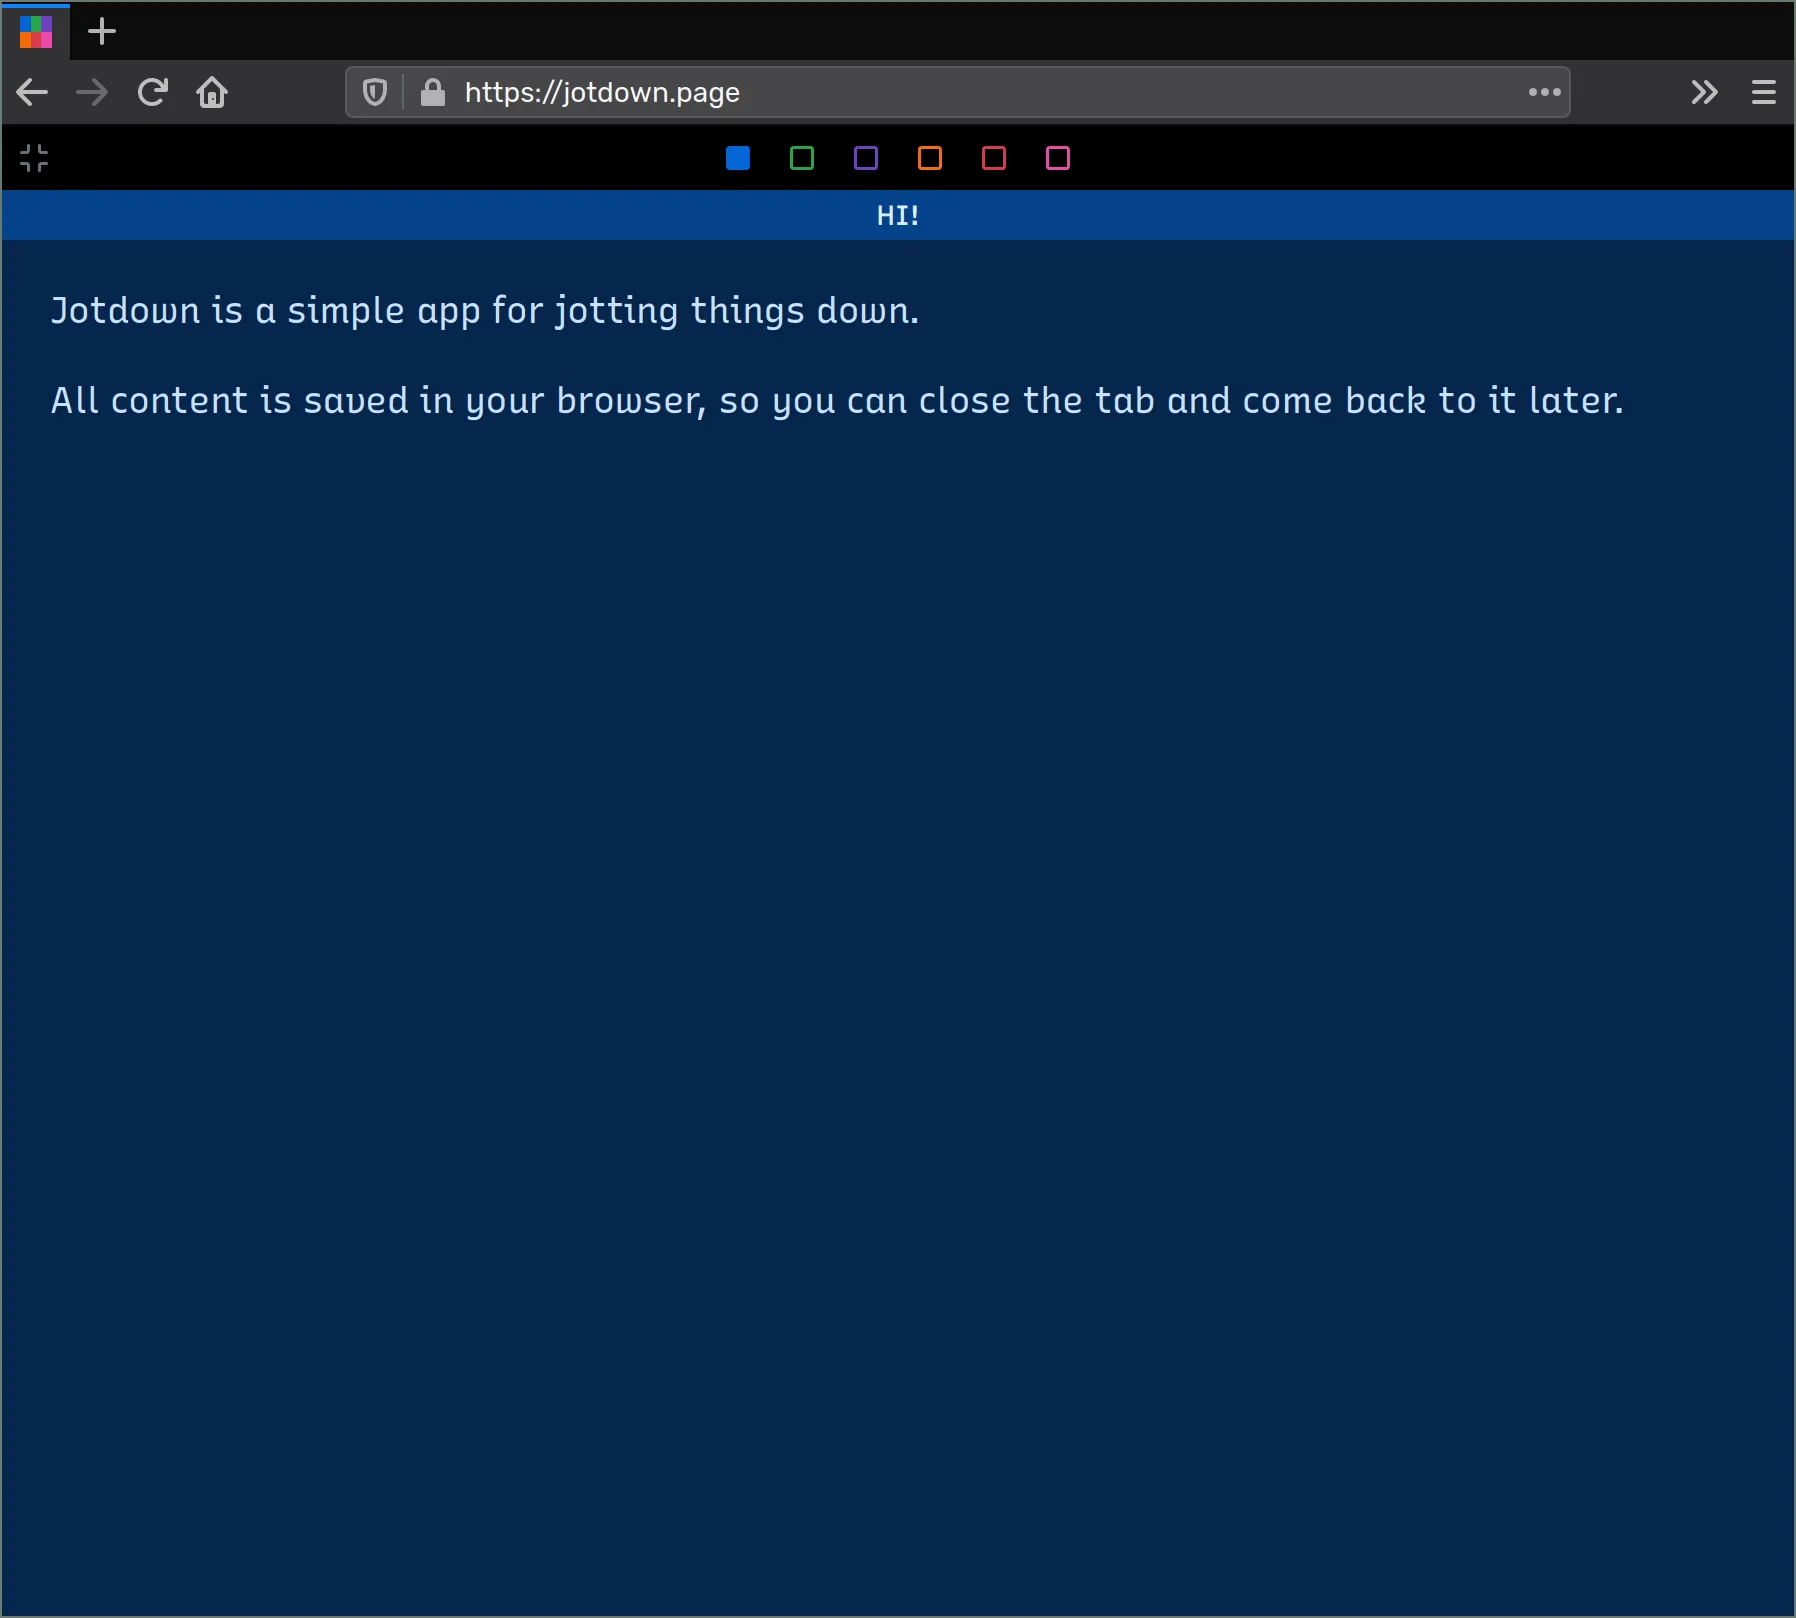Click the tracking protection shield icon
This screenshot has width=1796, height=1618.
coord(374,92)
